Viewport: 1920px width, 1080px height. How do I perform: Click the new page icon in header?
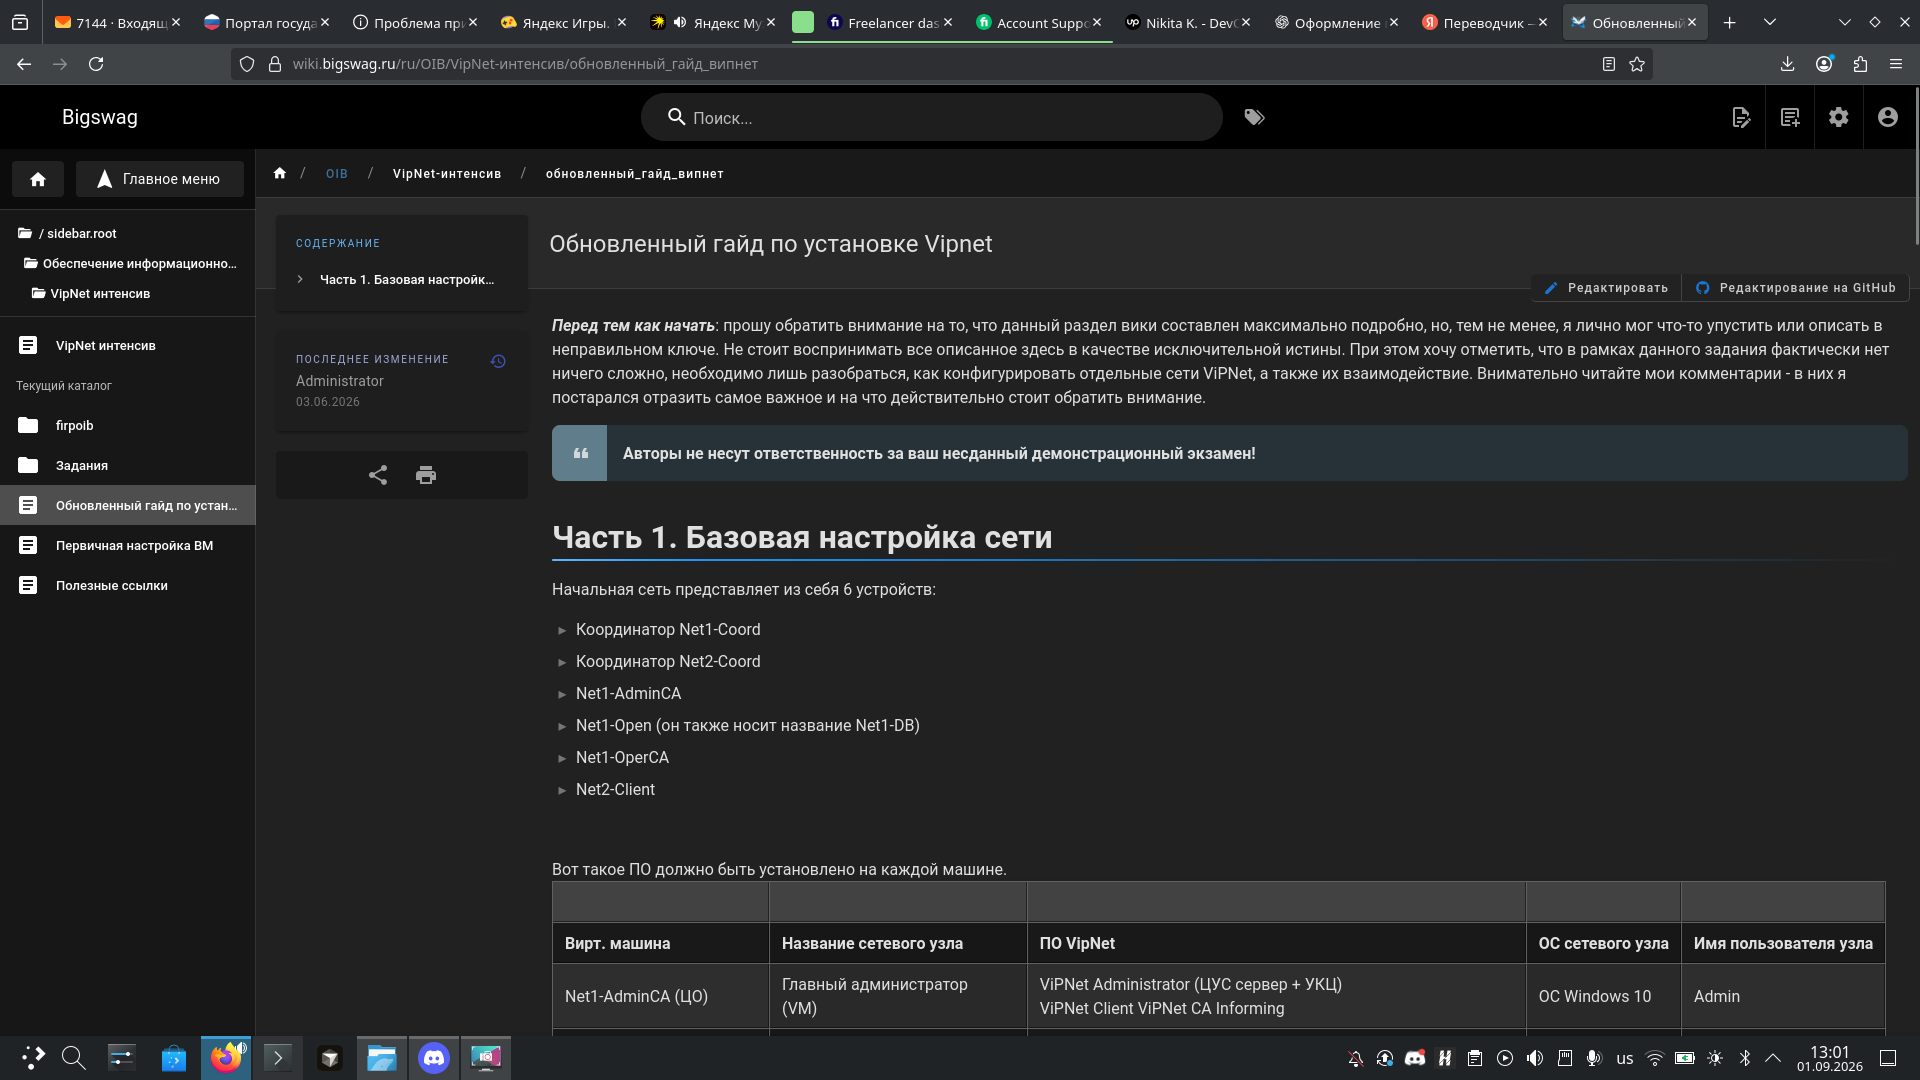1790,118
